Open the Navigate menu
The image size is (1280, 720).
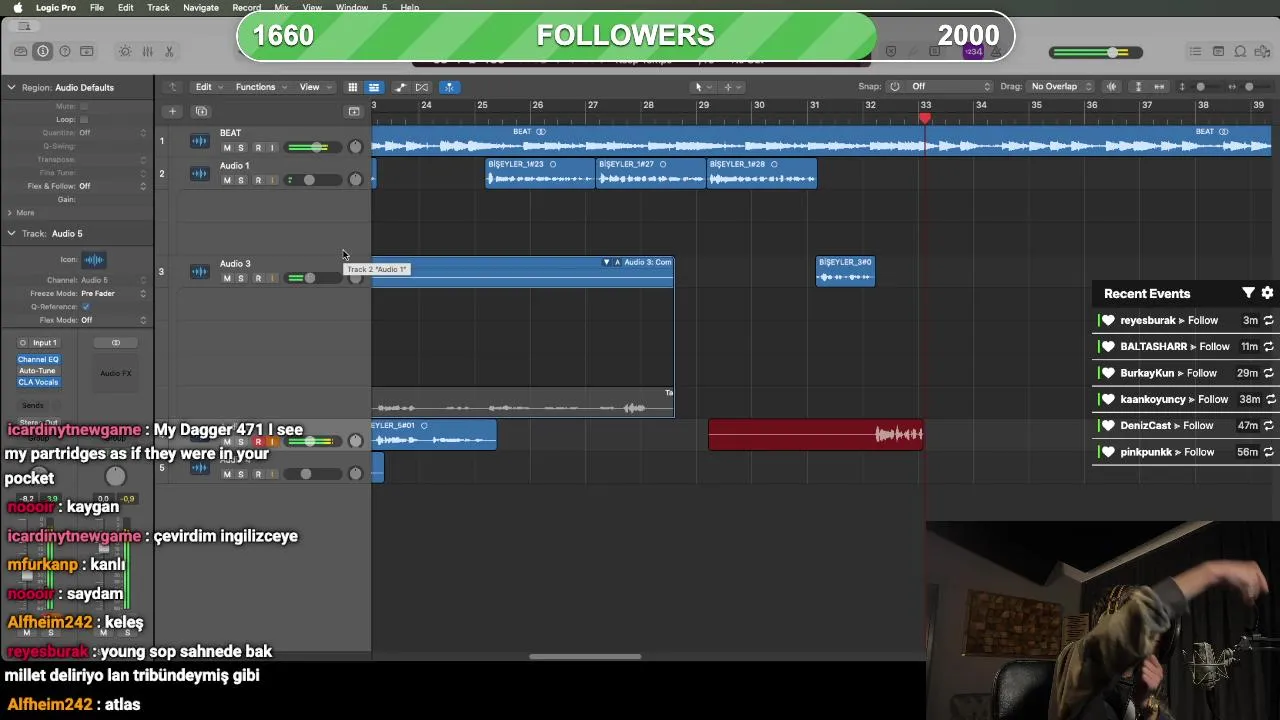pyautogui.click(x=200, y=7)
